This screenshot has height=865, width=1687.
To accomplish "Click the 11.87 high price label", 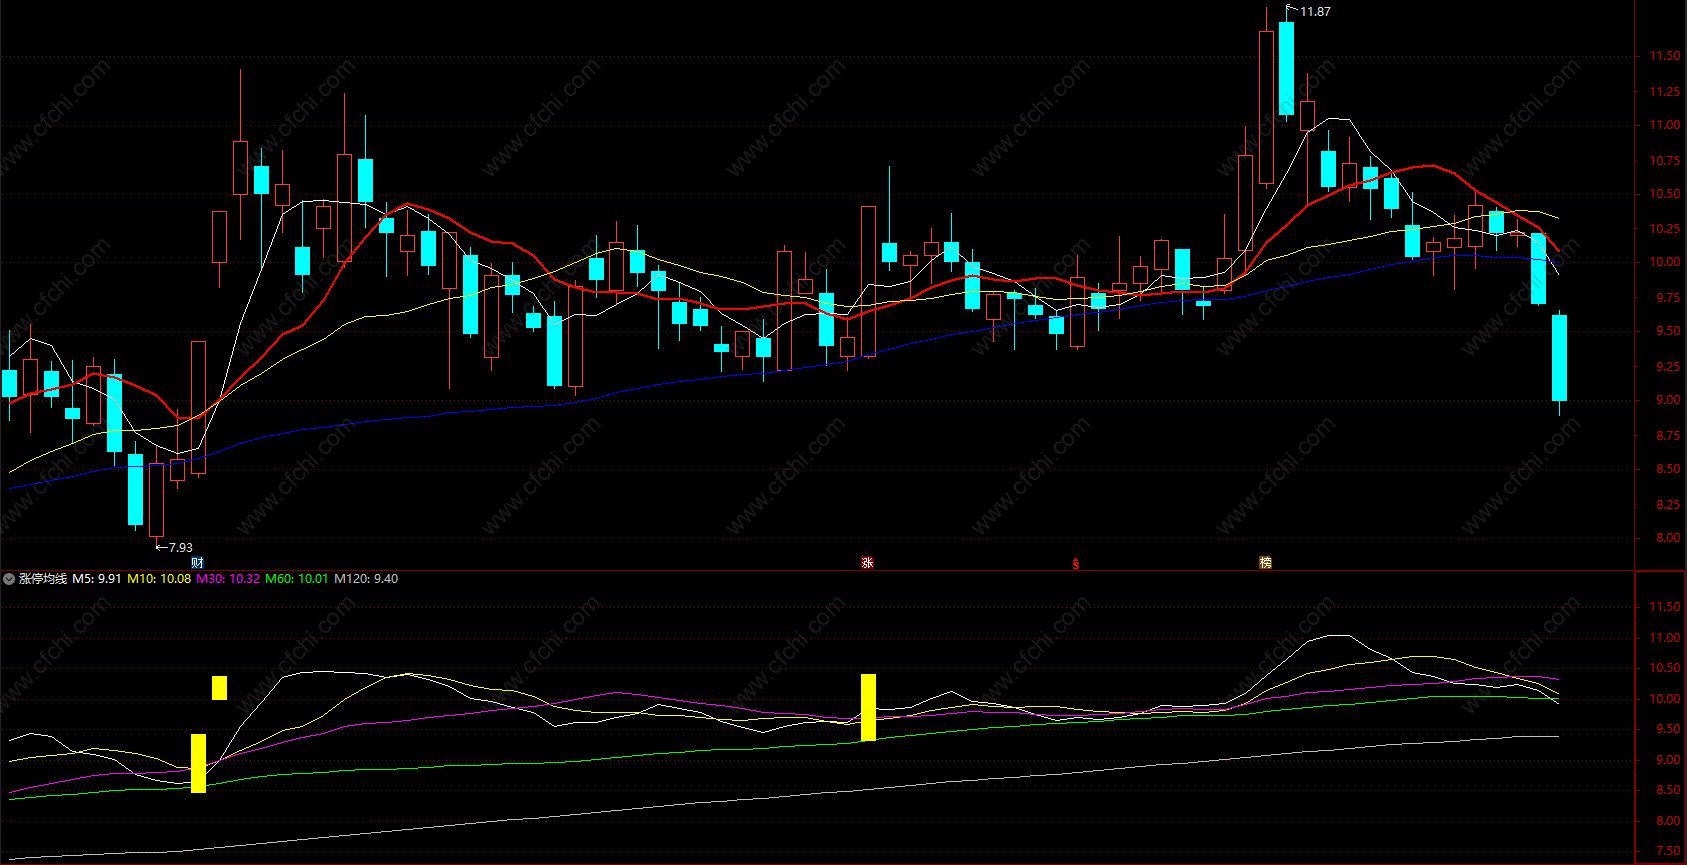I will (x=1315, y=12).
